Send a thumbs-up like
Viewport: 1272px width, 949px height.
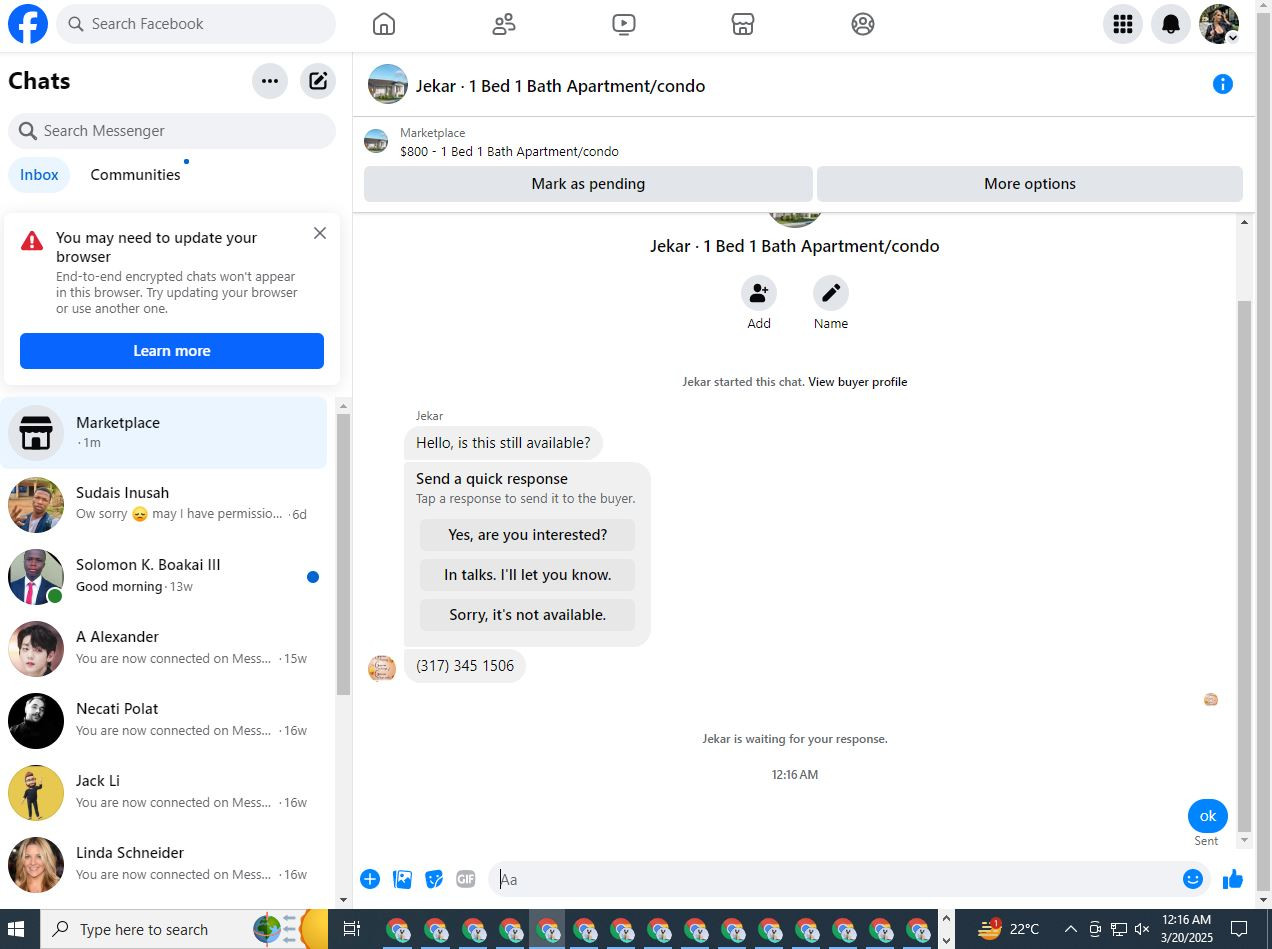[x=1233, y=879]
